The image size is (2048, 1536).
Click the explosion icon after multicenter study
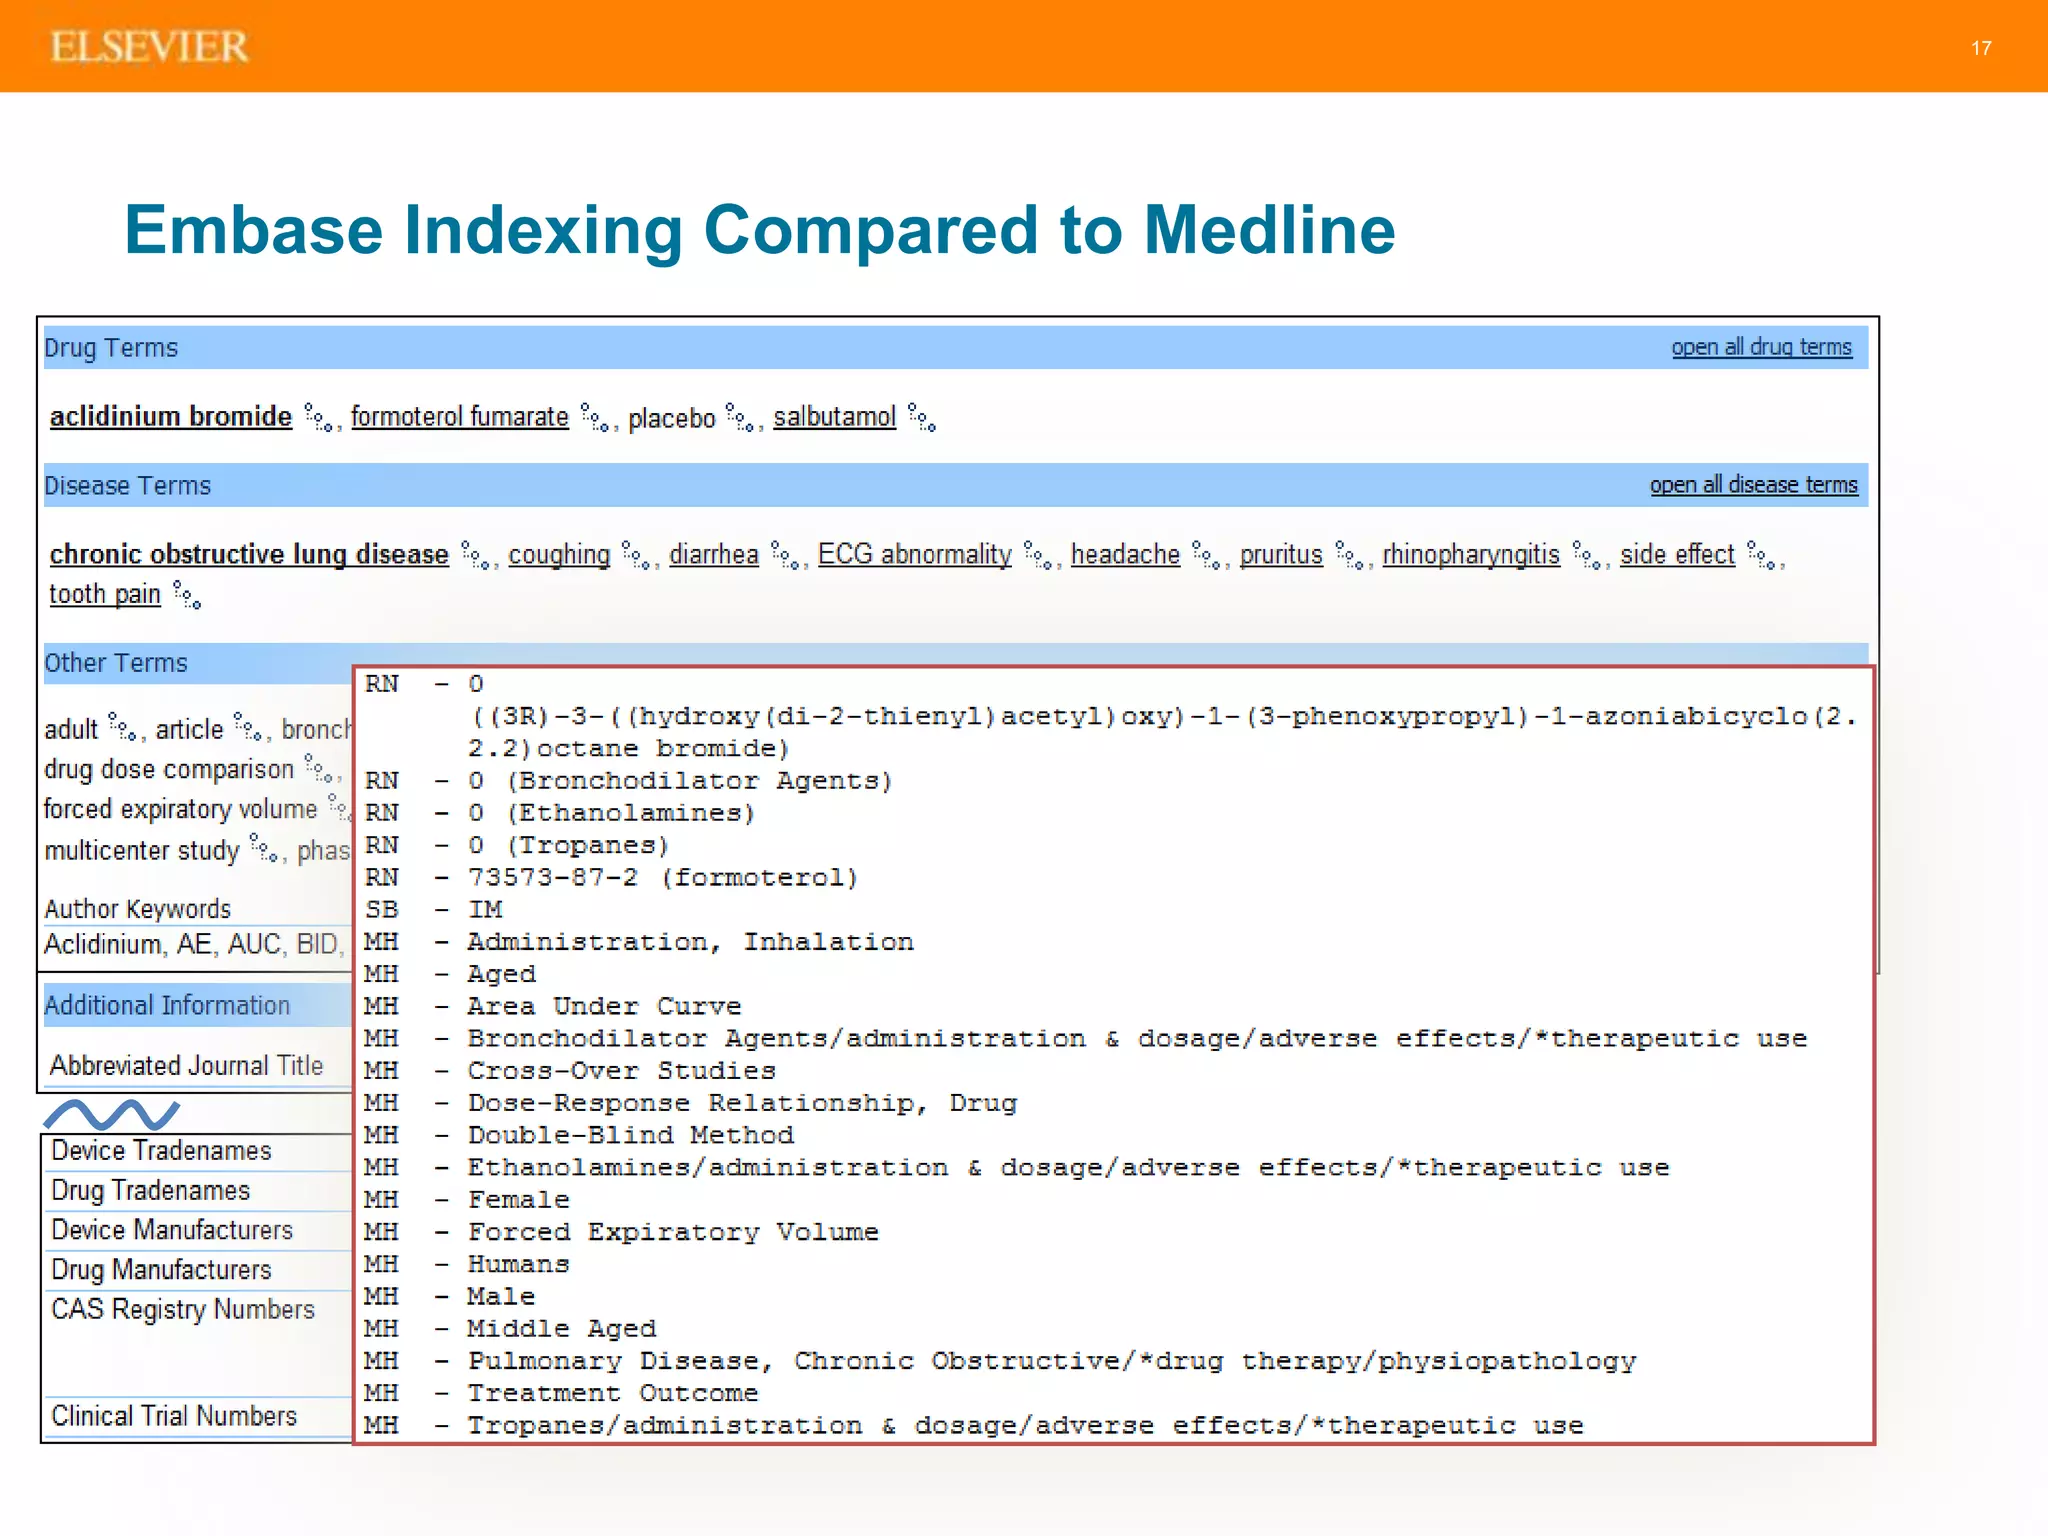click(264, 849)
